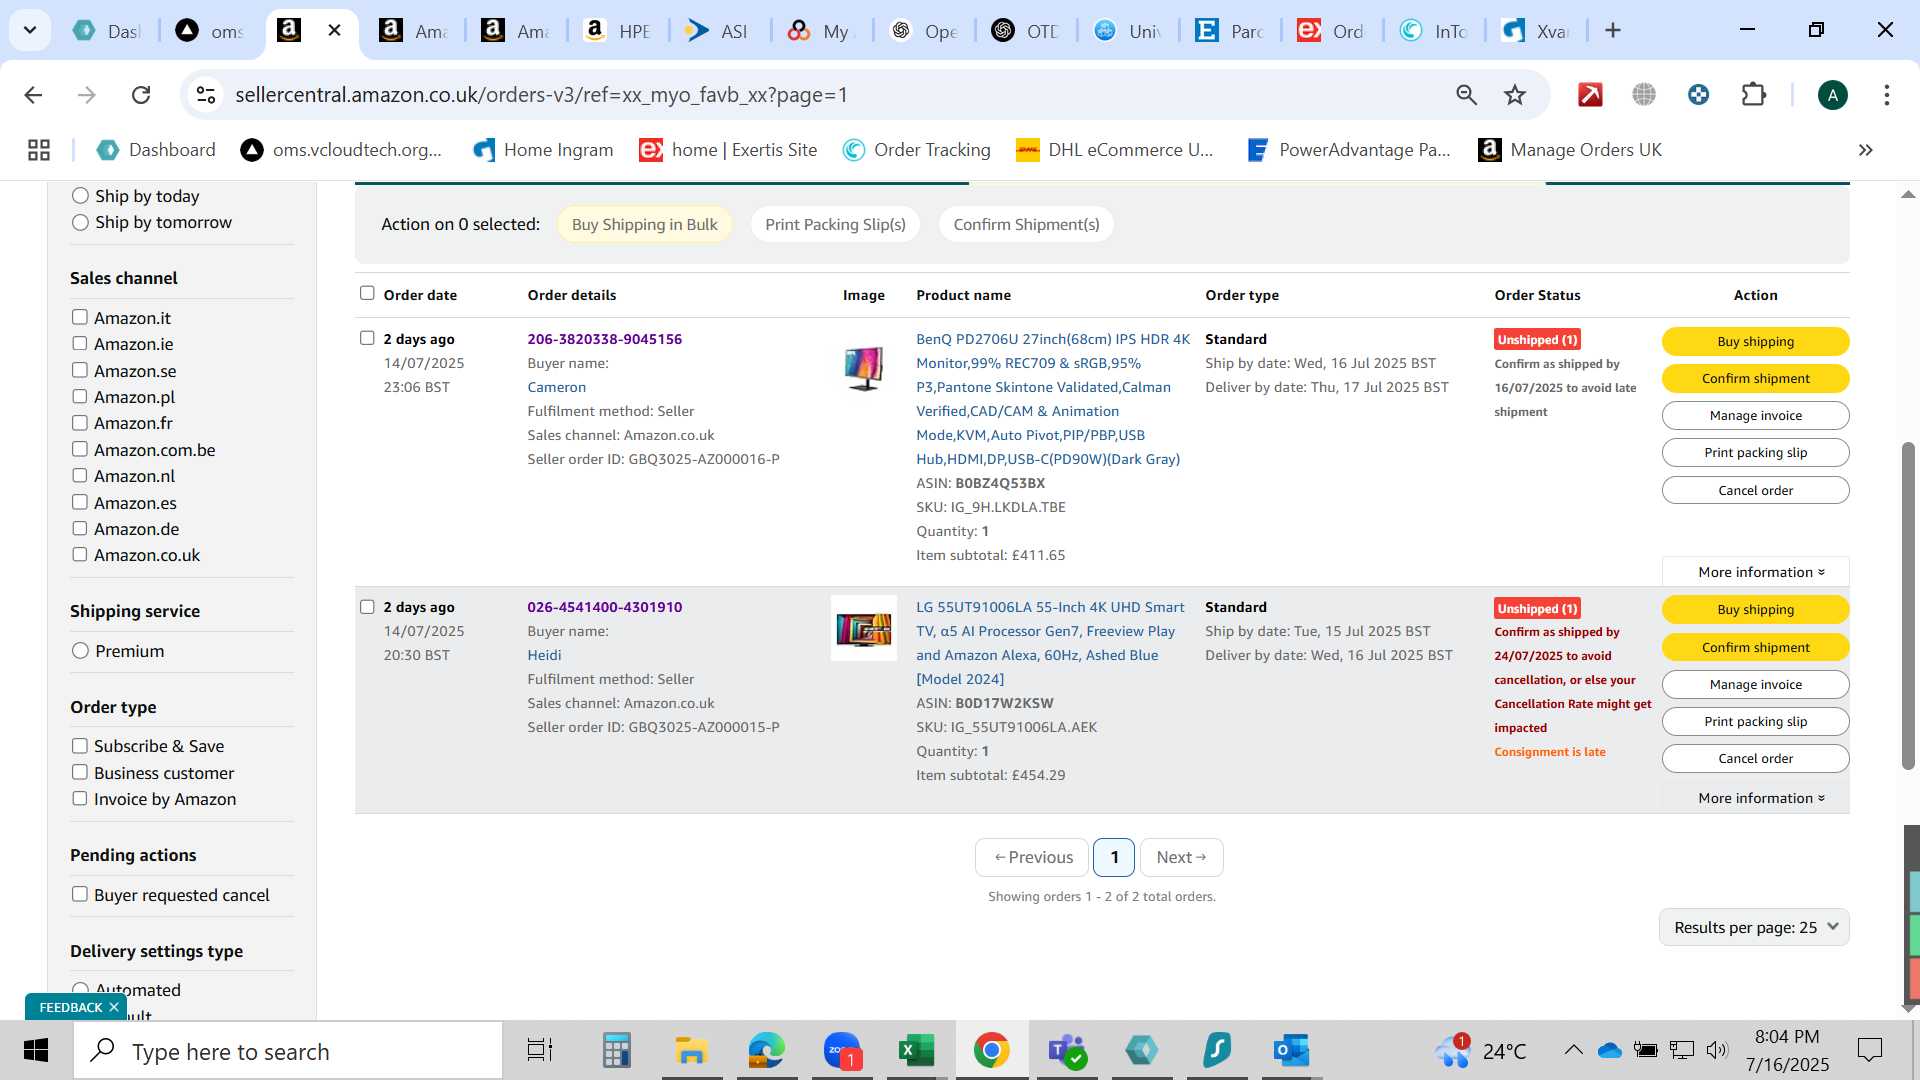Image resolution: width=1920 pixels, height=1080 pixels.
Task: Cancel order for LG TV row
Action: (x=1755, y=758)
